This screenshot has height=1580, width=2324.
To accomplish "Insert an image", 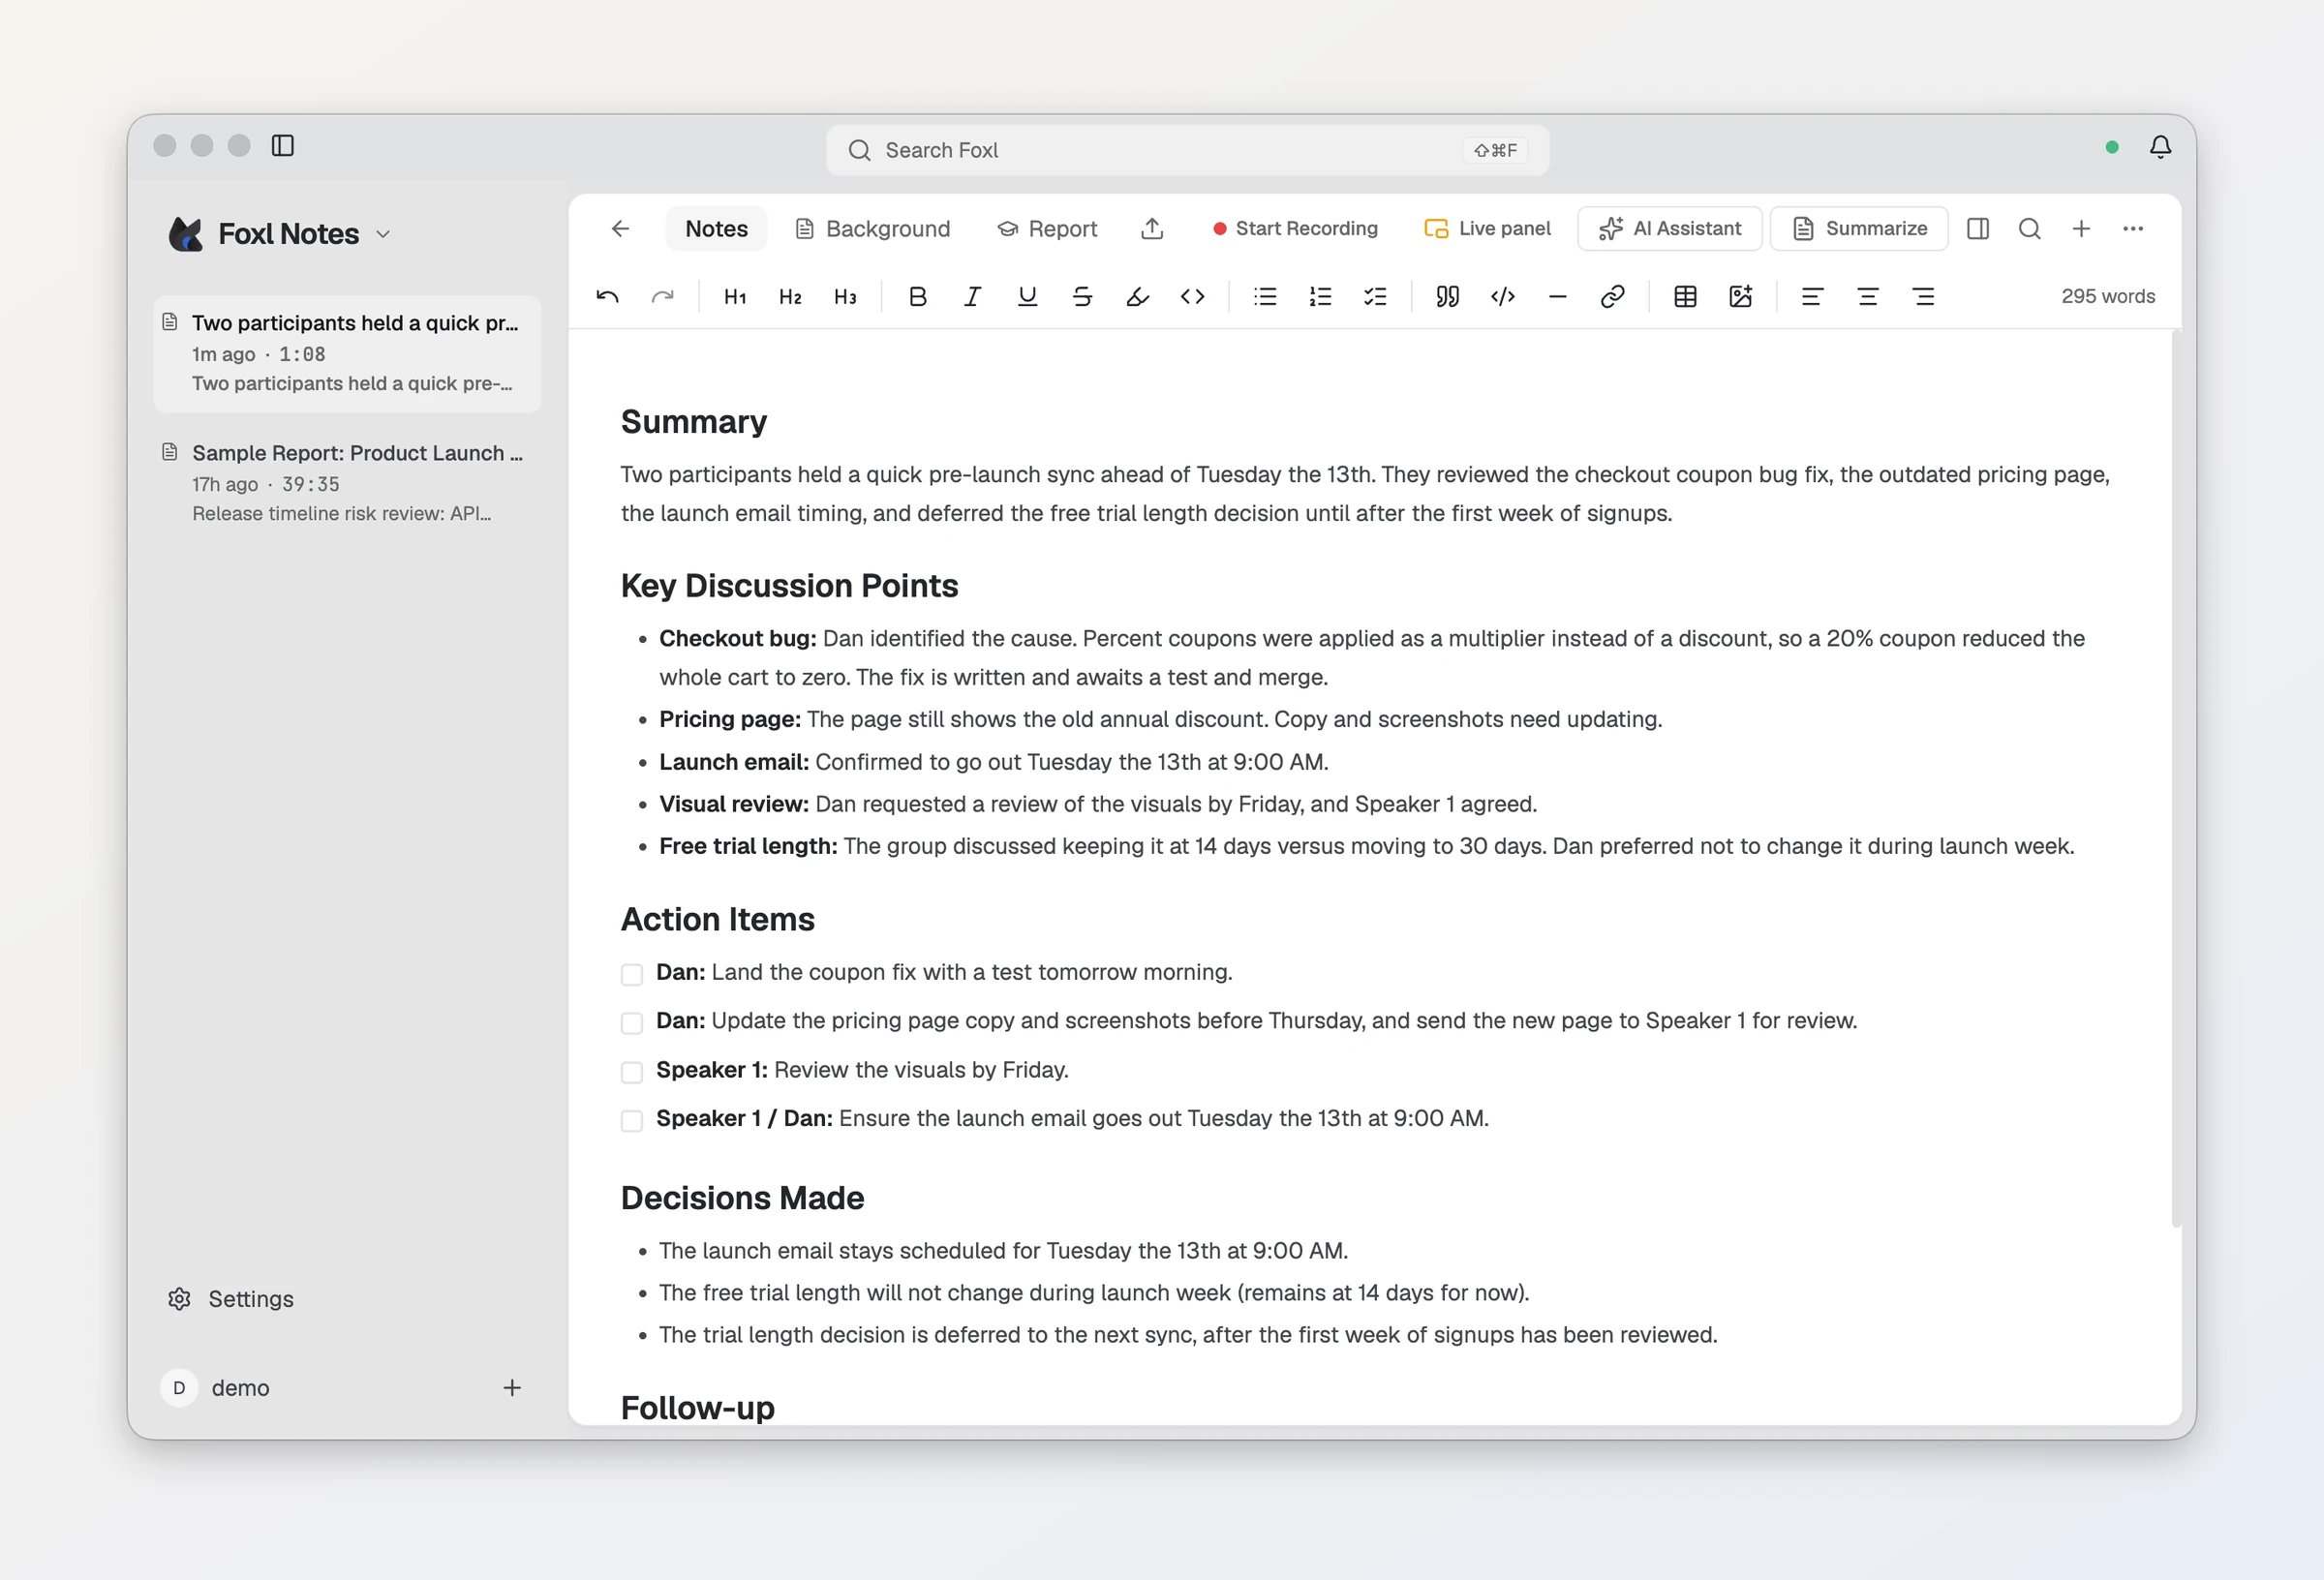I will (x=1740, y=297).
